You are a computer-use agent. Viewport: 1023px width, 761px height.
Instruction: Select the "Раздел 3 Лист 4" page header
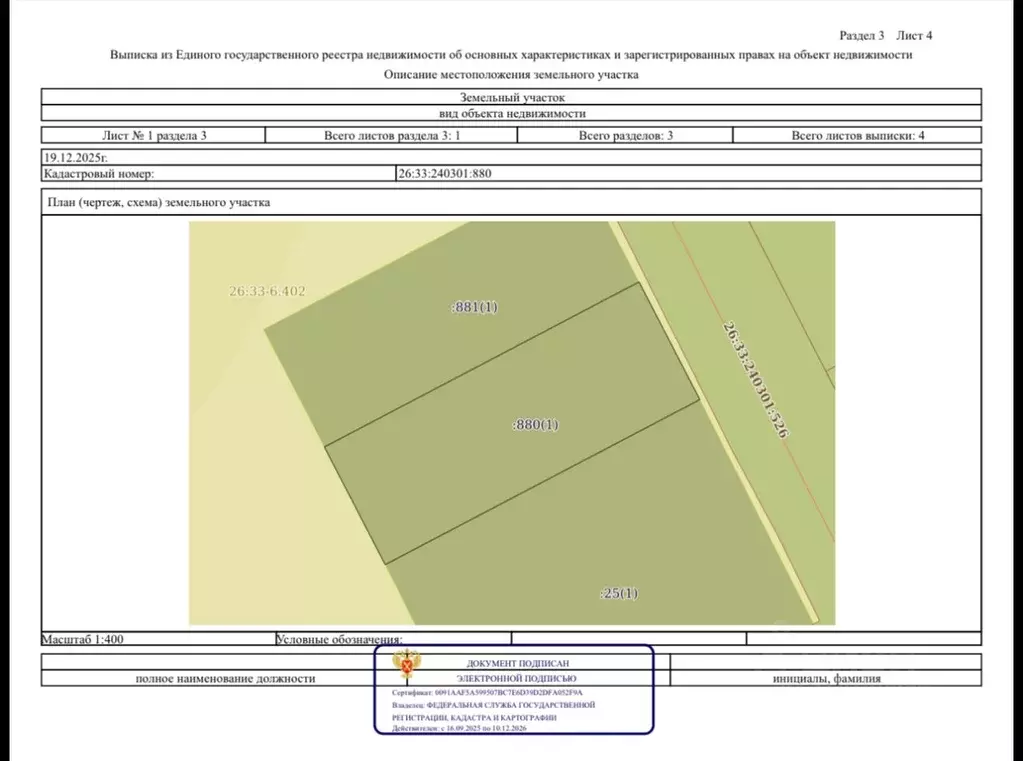(x=885, y=35)
